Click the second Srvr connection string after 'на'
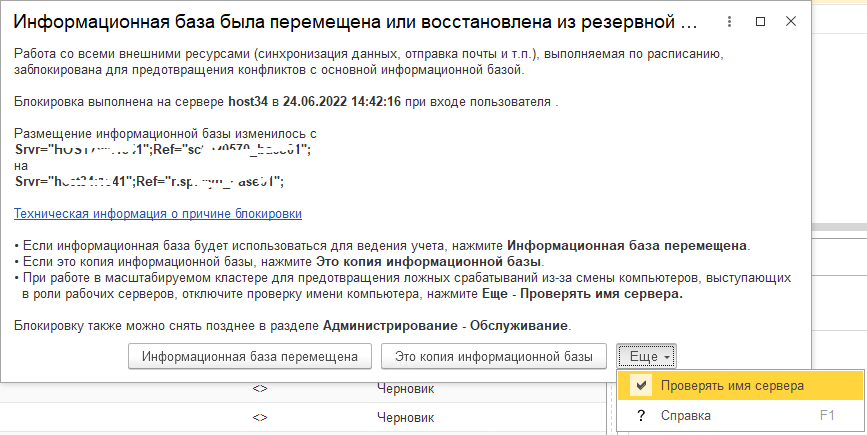The width and height of the screenshot is (867, 435). pos(150,181)
